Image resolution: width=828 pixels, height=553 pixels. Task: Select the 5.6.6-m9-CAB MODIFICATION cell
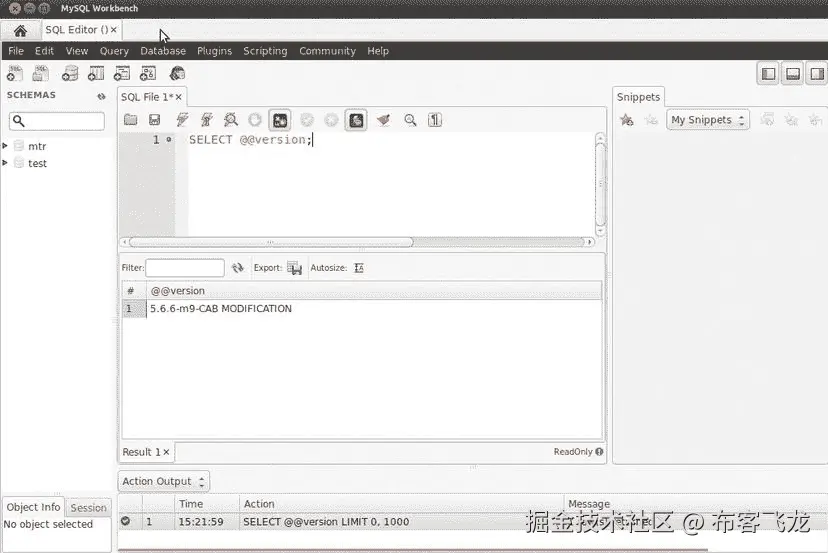pyautogui.click(x=221, y=308)
